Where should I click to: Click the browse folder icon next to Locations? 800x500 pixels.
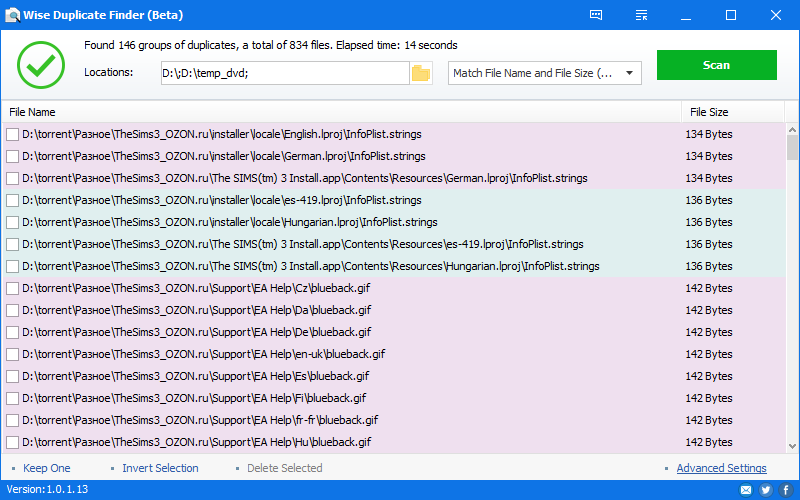pyautogui.click(x=421, y=73)
